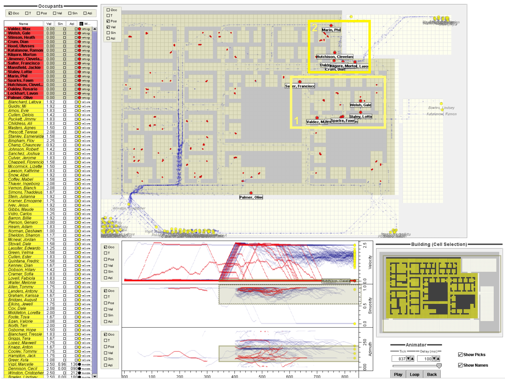This screenshot has height=380, width=506.
Task: Select the Marin, Phil marker on the map
Action: tap(331, 26)
